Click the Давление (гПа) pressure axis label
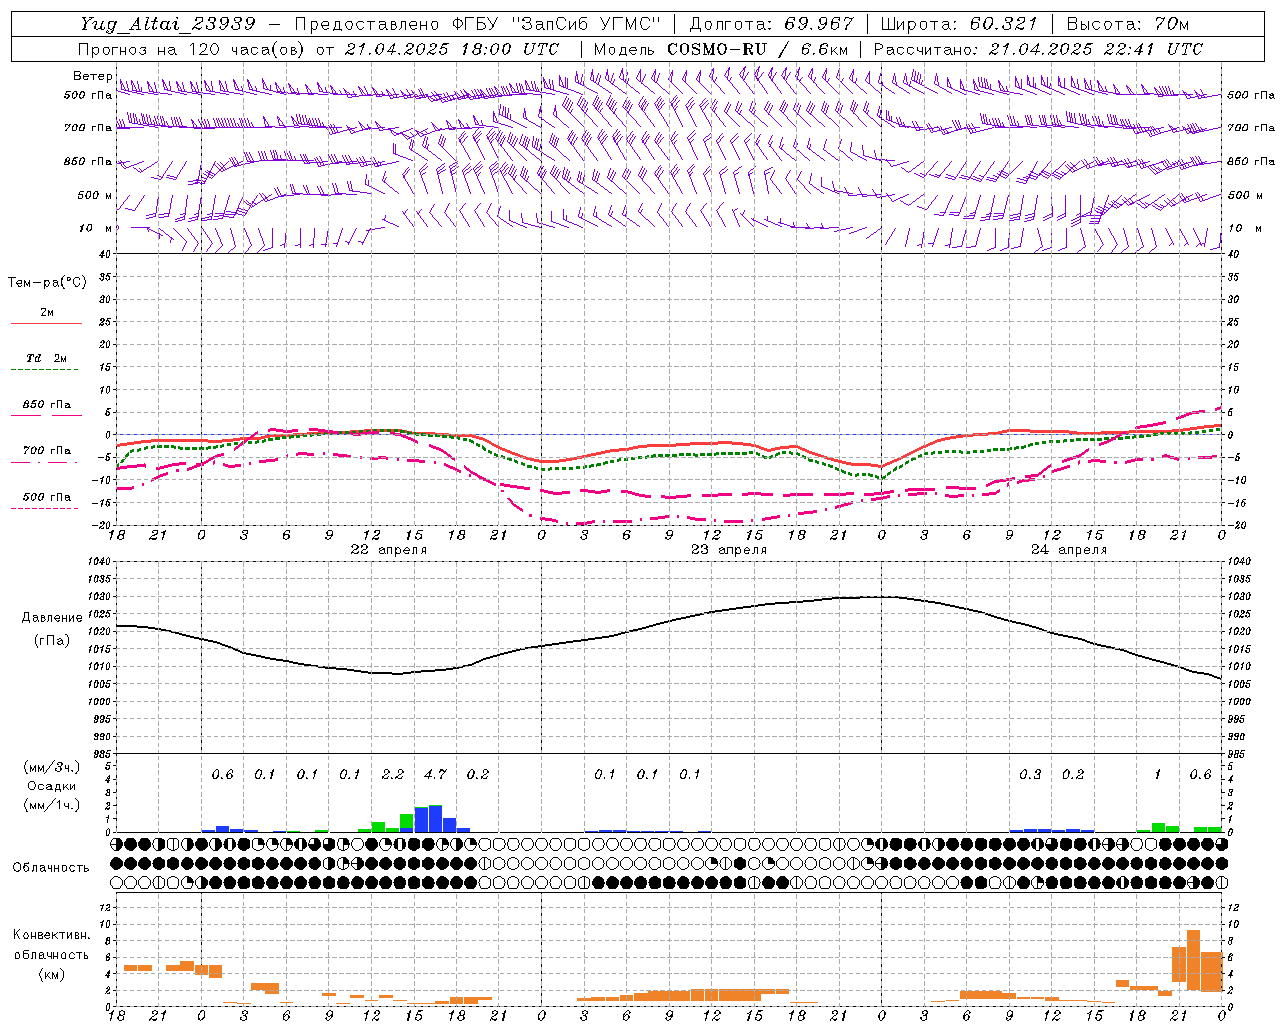This screenshot has width=1280, height=1024. (x=52, y=629)
